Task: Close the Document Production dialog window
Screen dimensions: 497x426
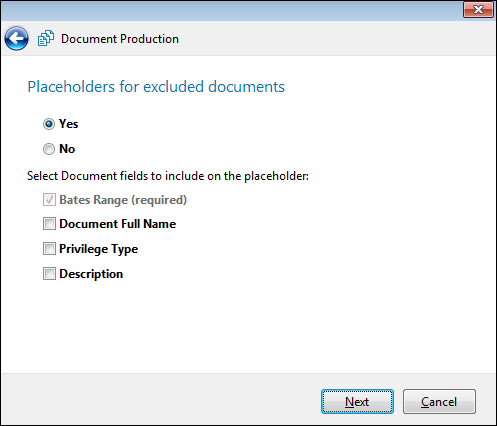Action: coord(478,9)
